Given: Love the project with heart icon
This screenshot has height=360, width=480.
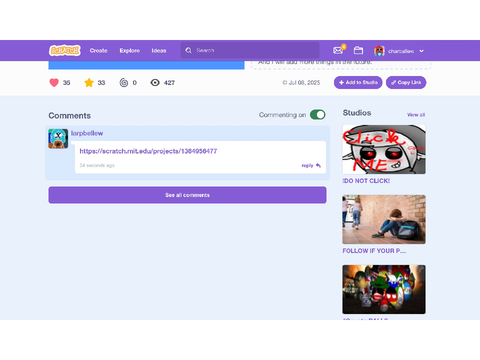Looking at the screenshot, I should (x=54, y=82).
